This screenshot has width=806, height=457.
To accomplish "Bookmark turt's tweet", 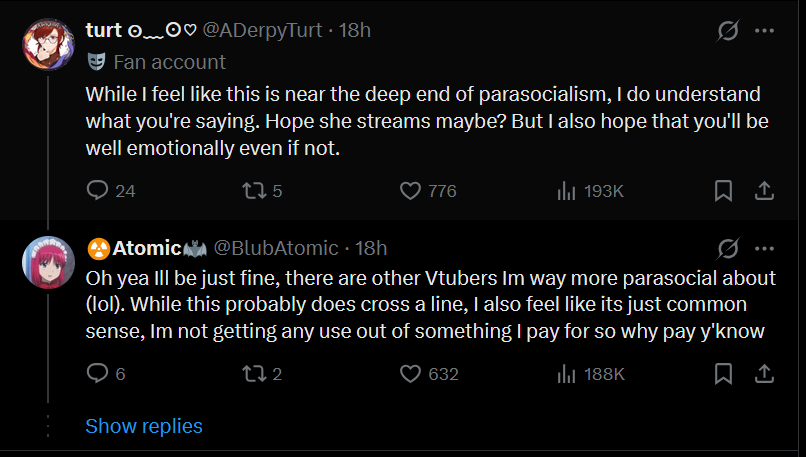I will click(723, 191).
